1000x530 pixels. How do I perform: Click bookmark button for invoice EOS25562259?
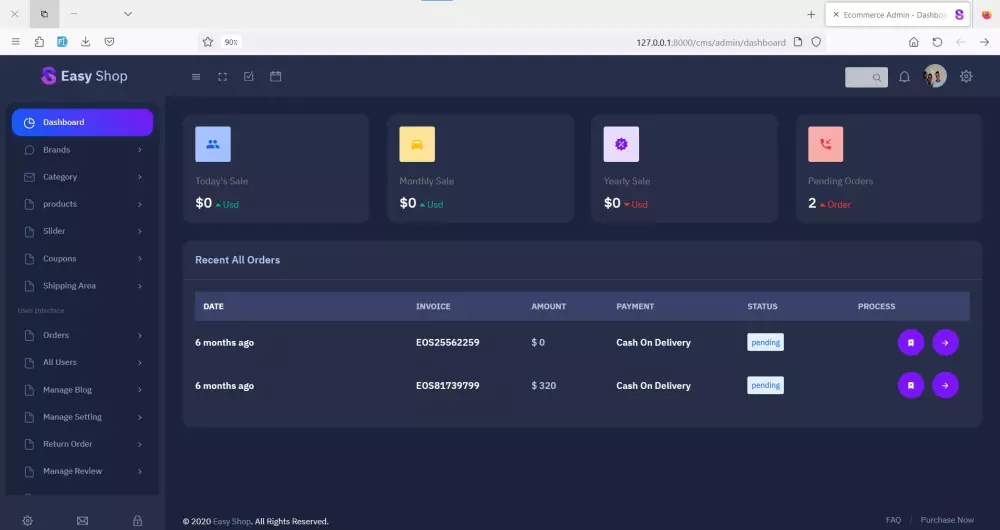(x=911, y=342)
